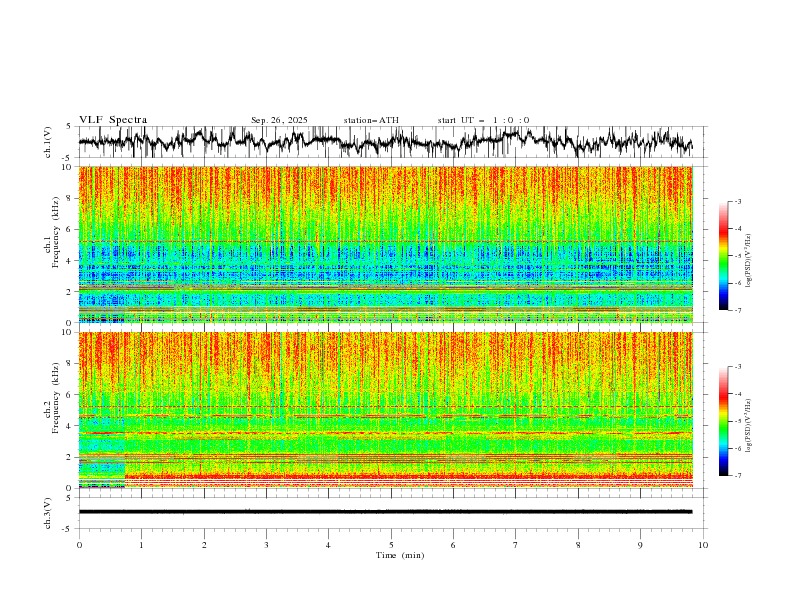This screenshot has height=612, width=792.
Task: Click the "-5" tick on ch.2 colorbar
Action: tap(737, 421)
